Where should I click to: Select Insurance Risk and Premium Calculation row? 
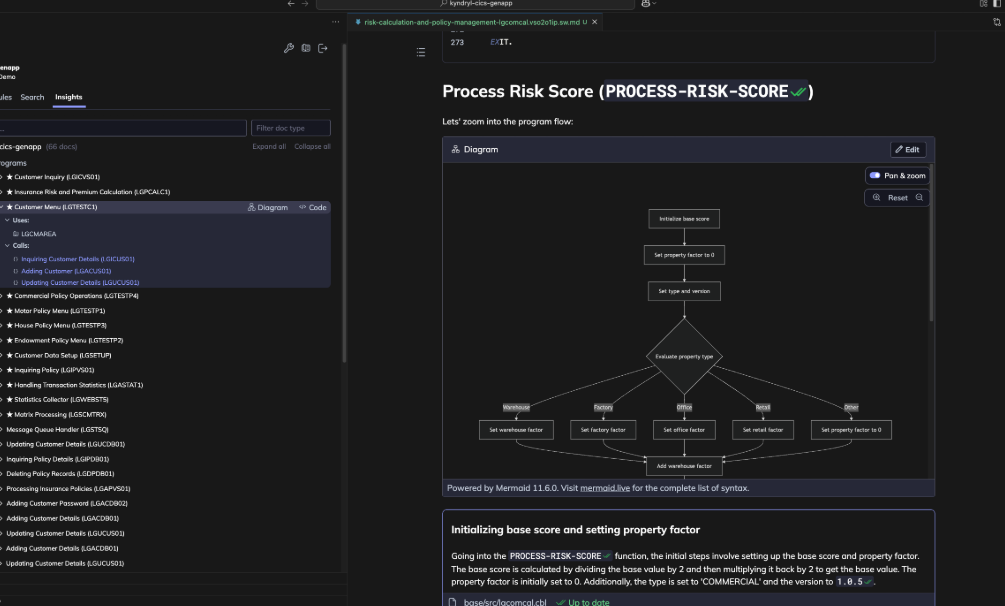click(92, 192)
